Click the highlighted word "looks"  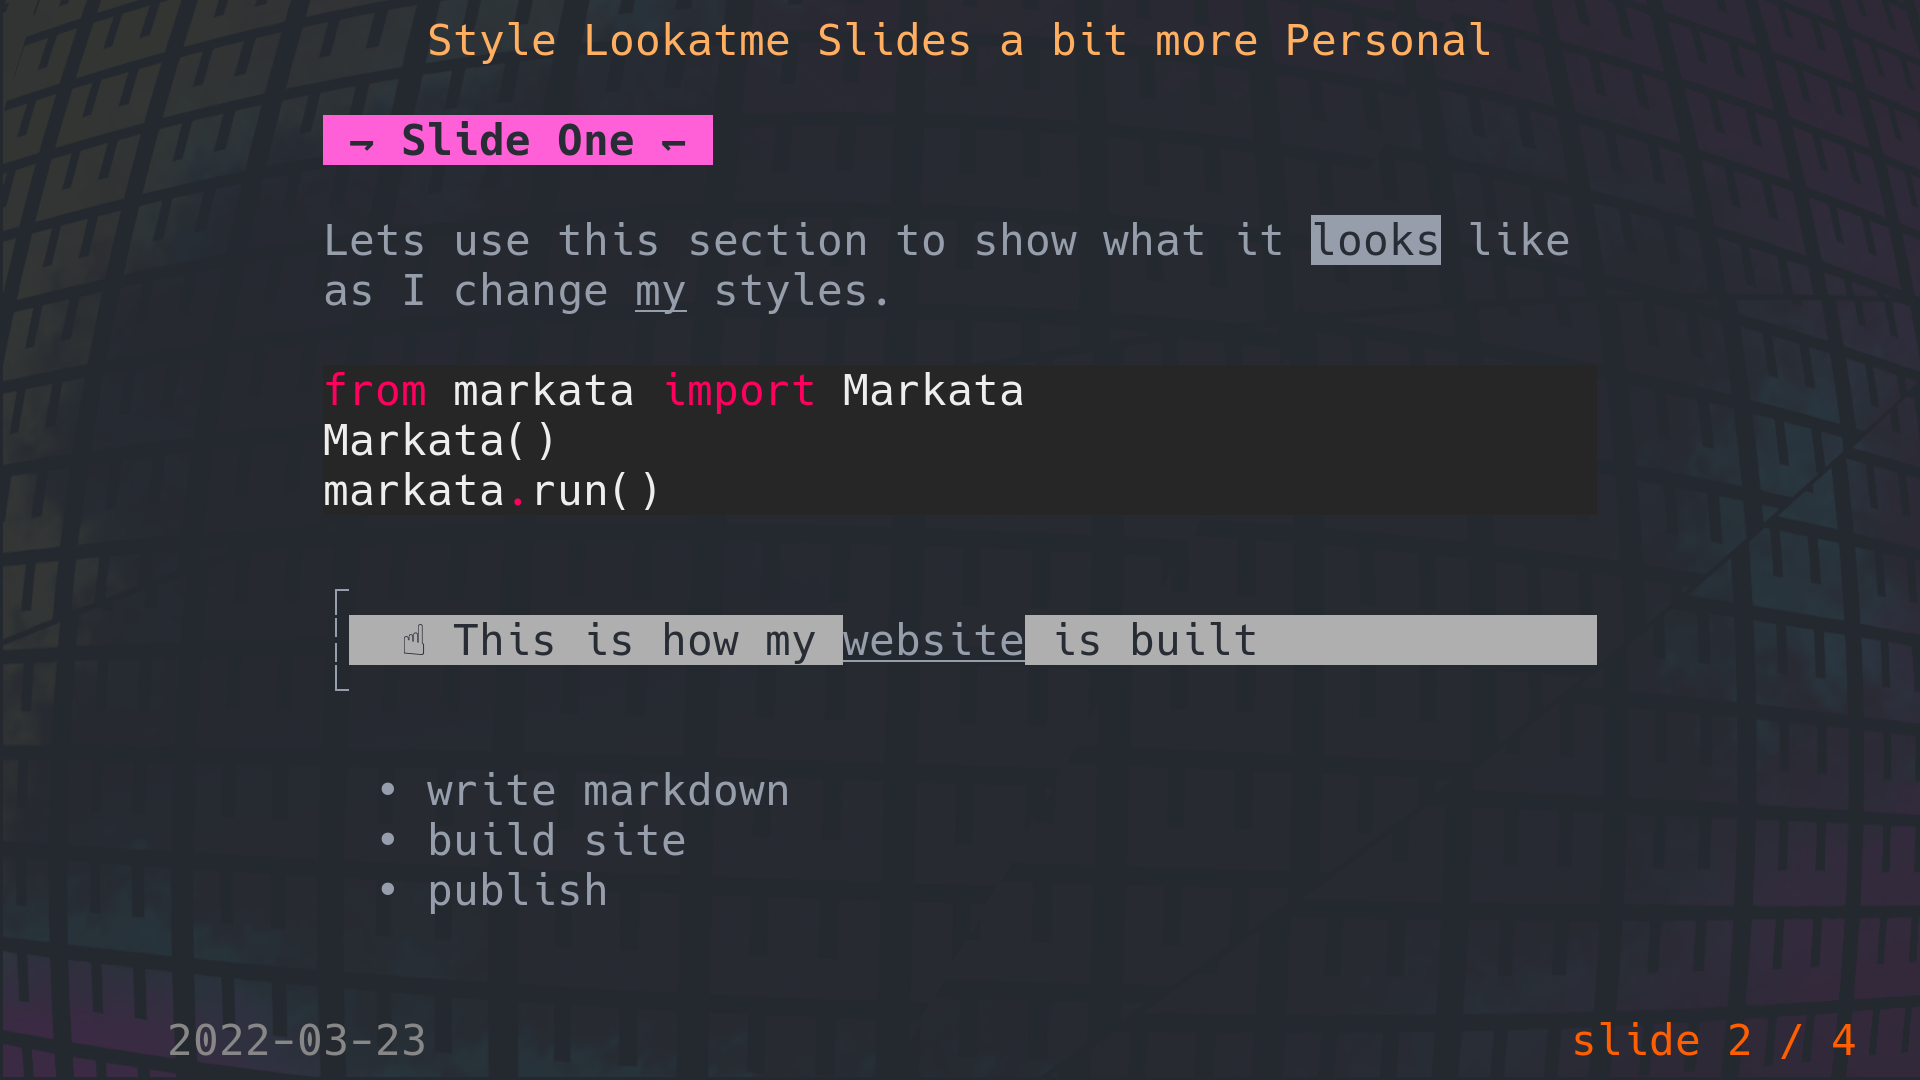point(1375,241)
